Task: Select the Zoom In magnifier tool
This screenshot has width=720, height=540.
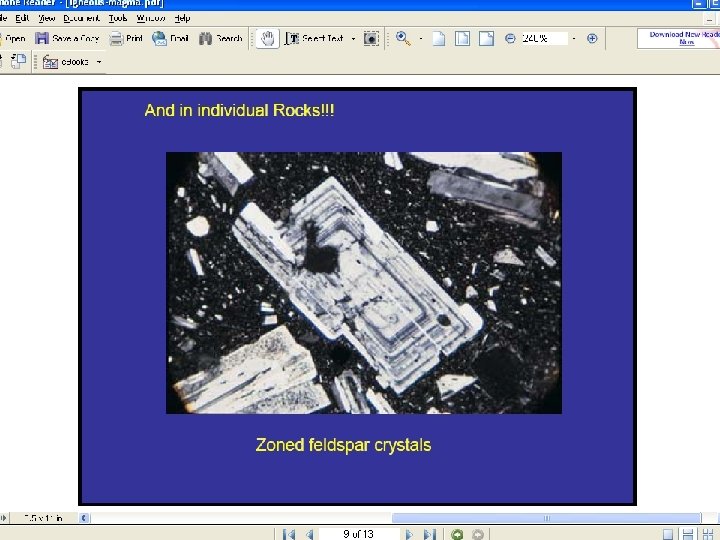Action: [x=403, y=39]
